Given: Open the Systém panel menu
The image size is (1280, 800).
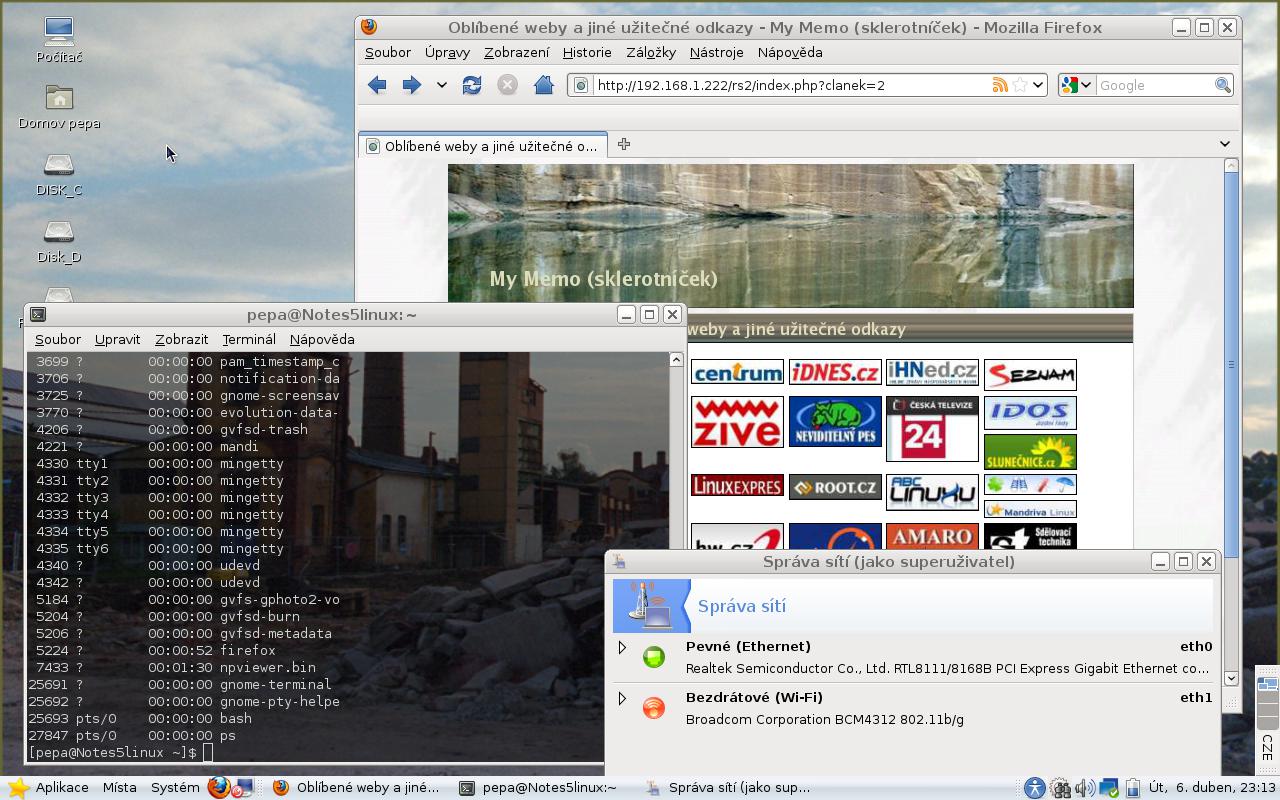Looking at the screenshot, I should [x=175, y=787].
